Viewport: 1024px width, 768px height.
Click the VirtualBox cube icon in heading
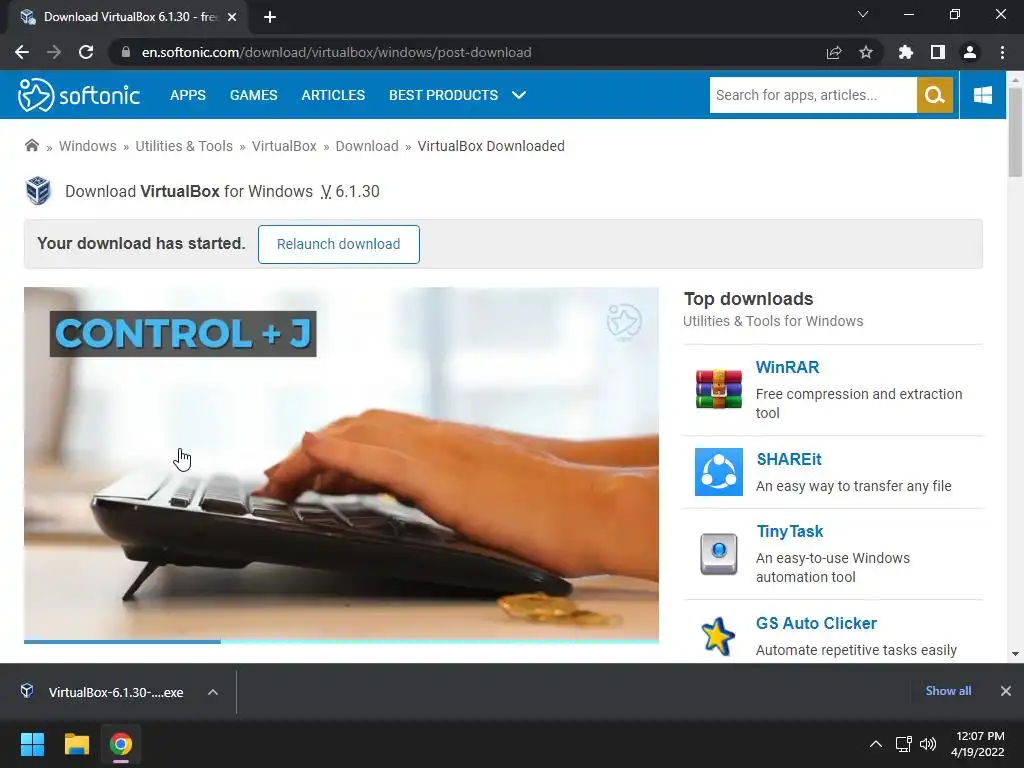[x=38, y=191]
